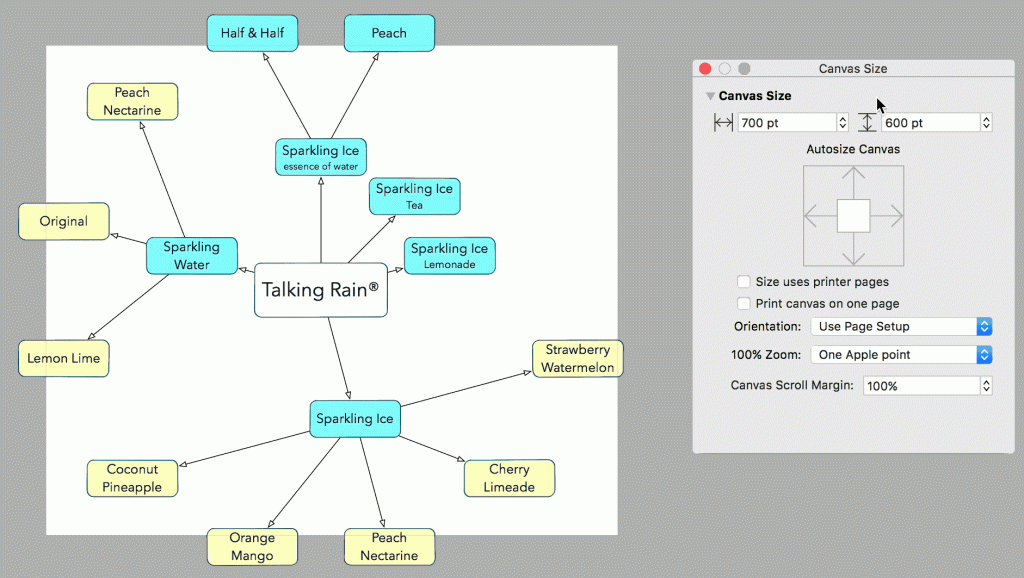Click the autosize canvas right arrow
Image resolution: width=1024 pixels, height=578 pixels.
tap(888, 216)
